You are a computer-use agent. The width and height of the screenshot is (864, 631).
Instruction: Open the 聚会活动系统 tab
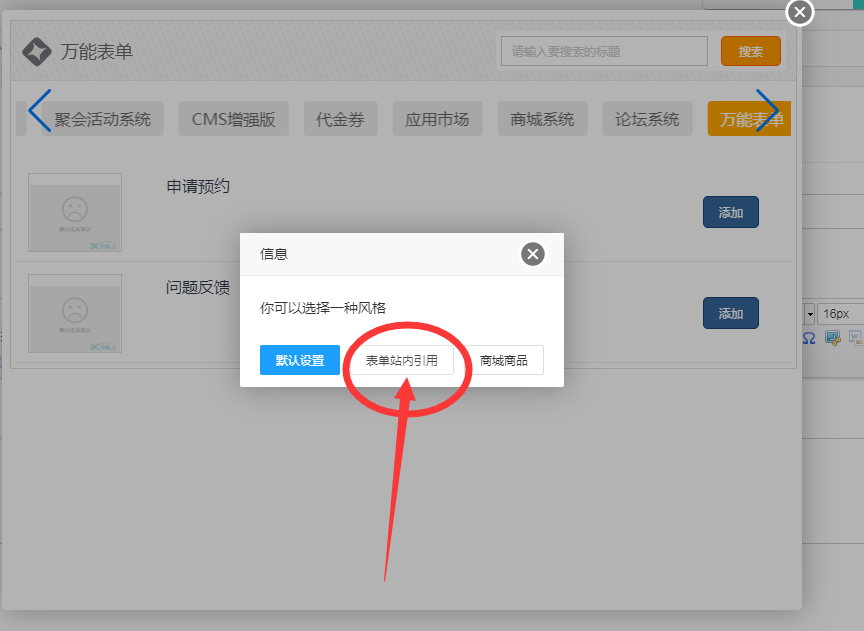102,118
